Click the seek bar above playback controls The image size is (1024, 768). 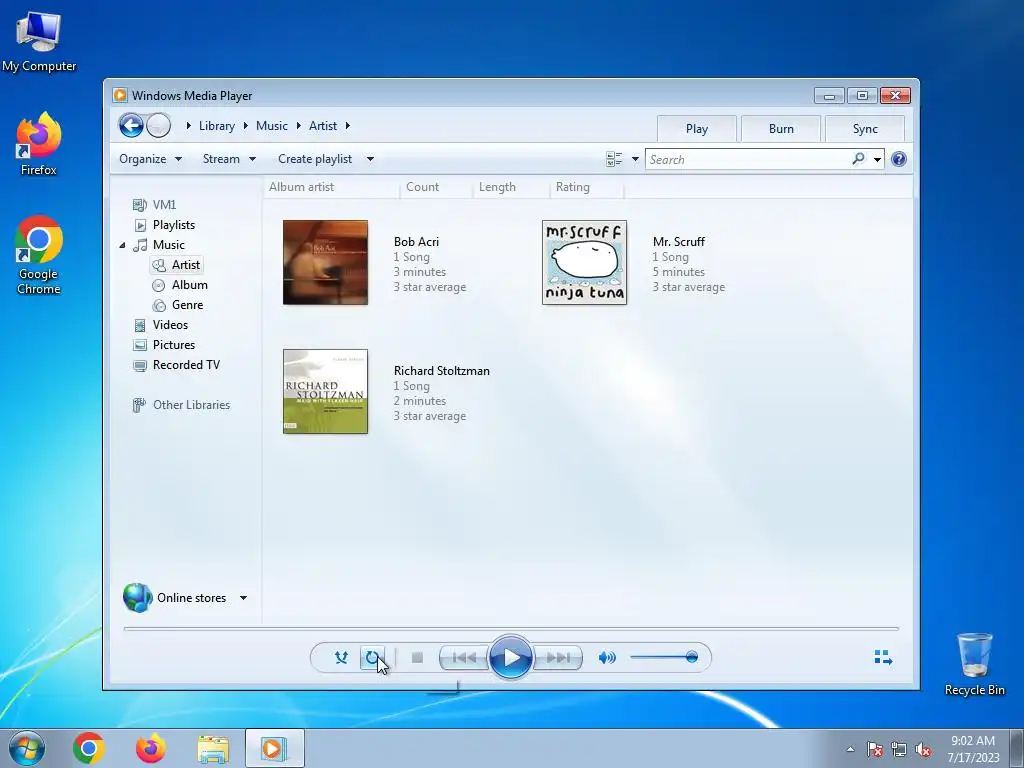511,629
